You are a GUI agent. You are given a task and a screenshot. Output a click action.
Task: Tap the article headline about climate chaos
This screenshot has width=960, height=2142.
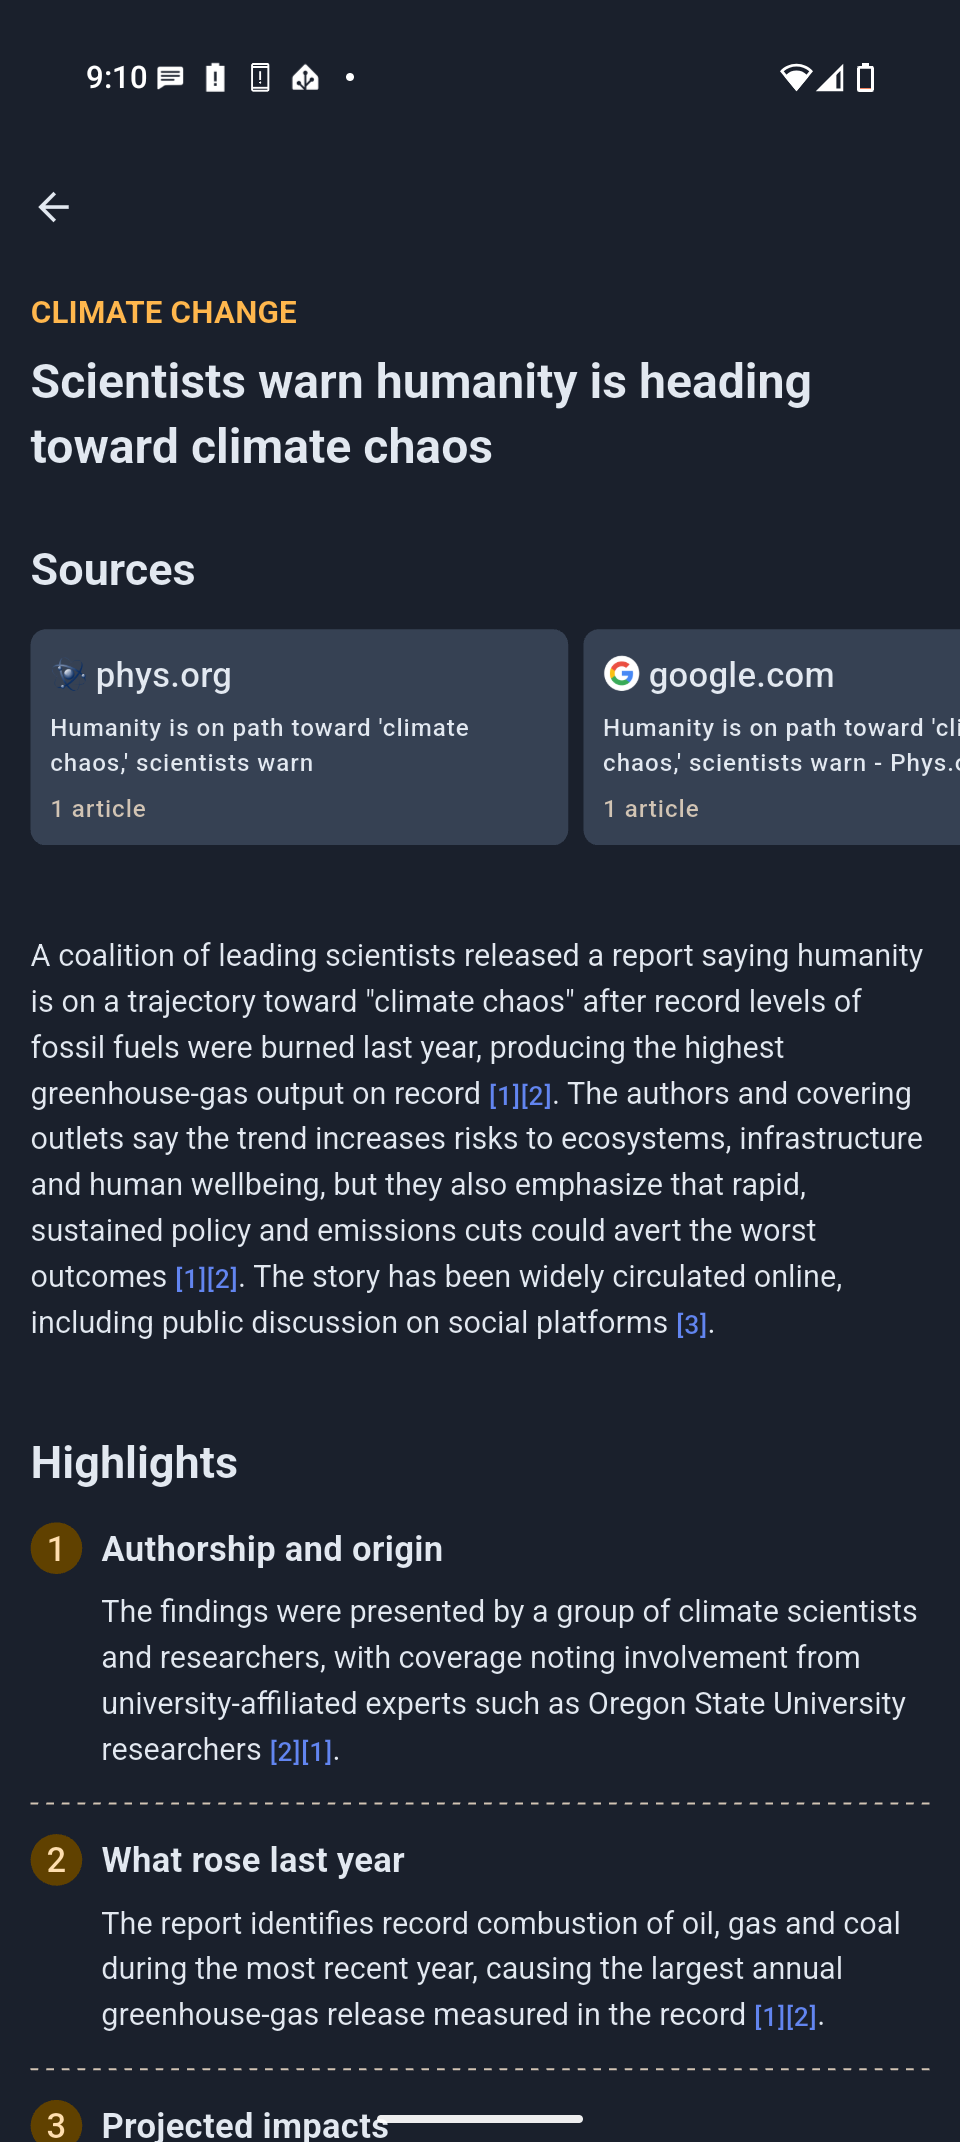click(x=421, y=413)
